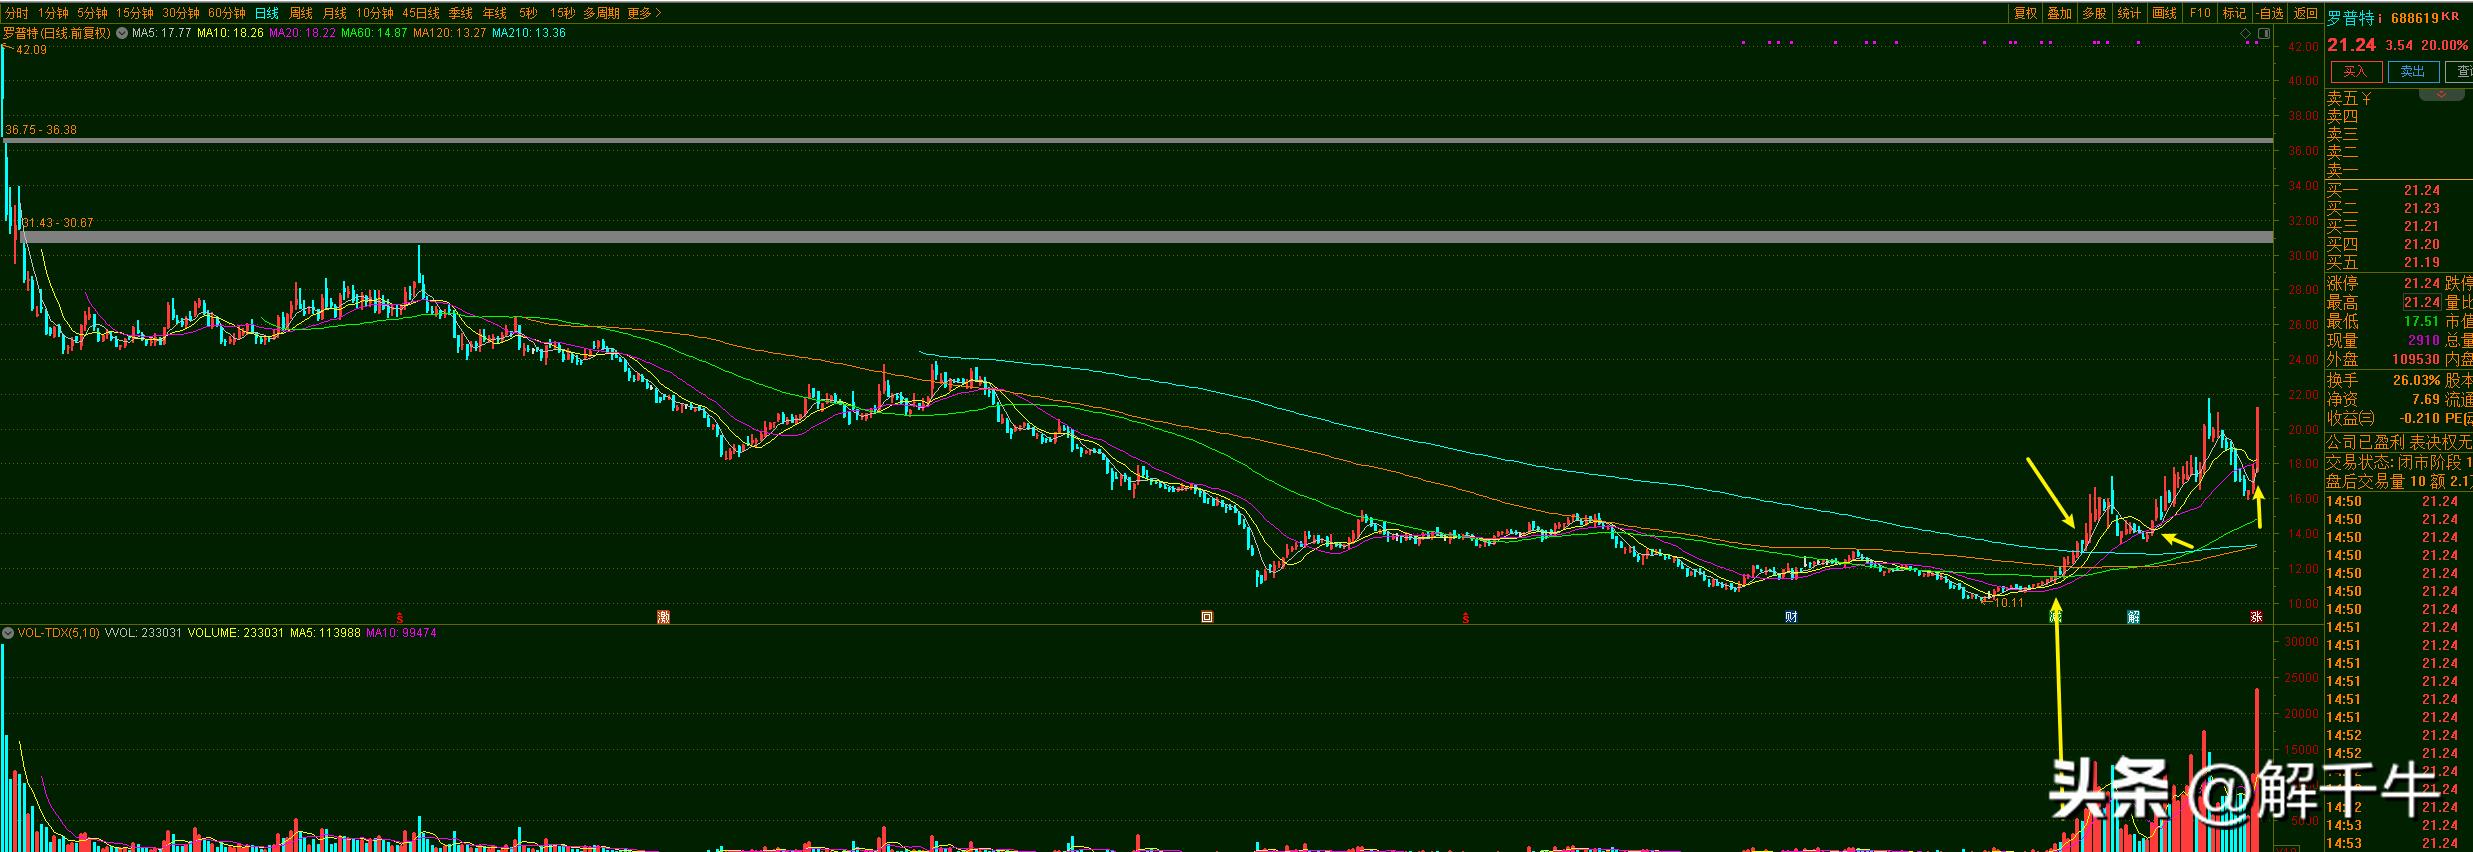Select the 10分钟 period tab

pyautogui.click(x=375, y=13)
